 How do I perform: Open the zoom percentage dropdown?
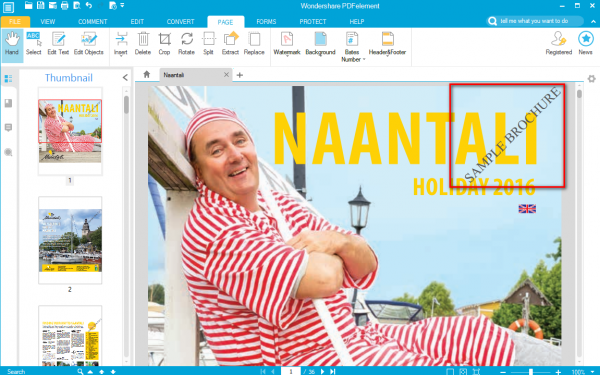(x=592, y=372)
